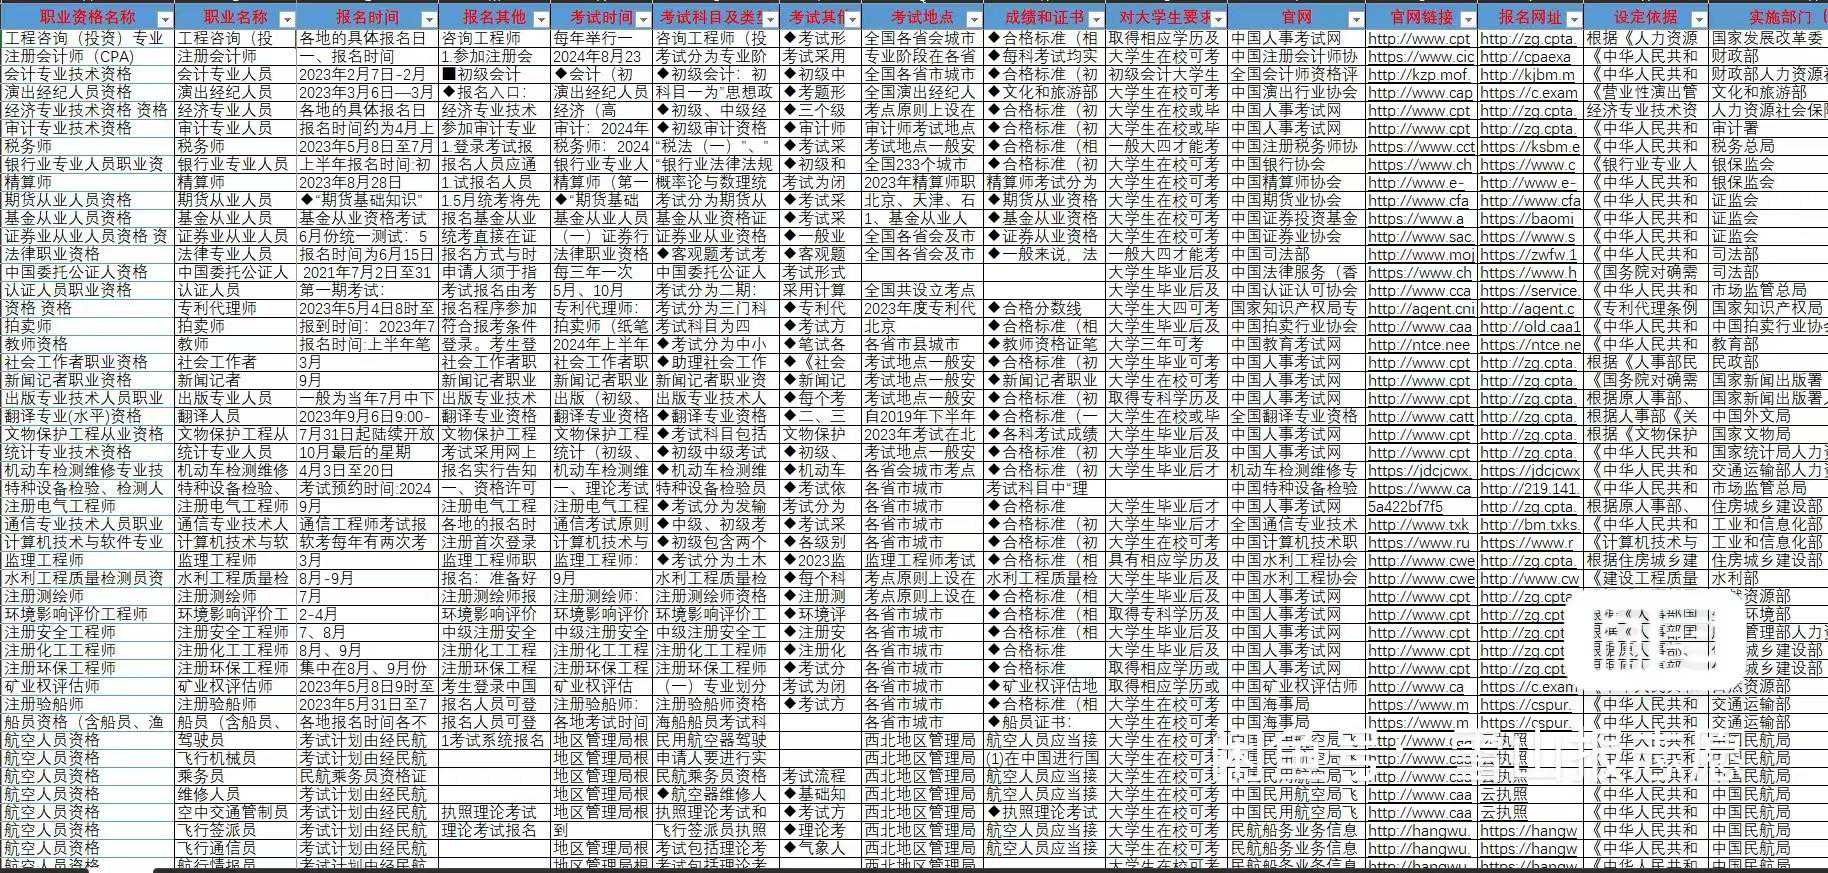Image resolution: width=1828 pixels, height=873 pixels.
Task: Show filter options for 设定依据 column
Action: pyautogui.click(x=1697, y=19)
